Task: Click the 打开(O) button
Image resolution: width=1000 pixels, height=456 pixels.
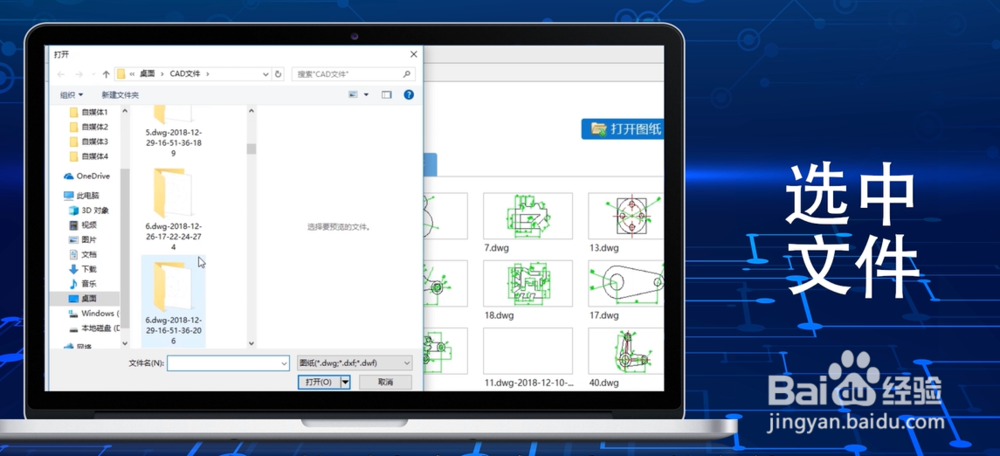Action: pos(319,382)
